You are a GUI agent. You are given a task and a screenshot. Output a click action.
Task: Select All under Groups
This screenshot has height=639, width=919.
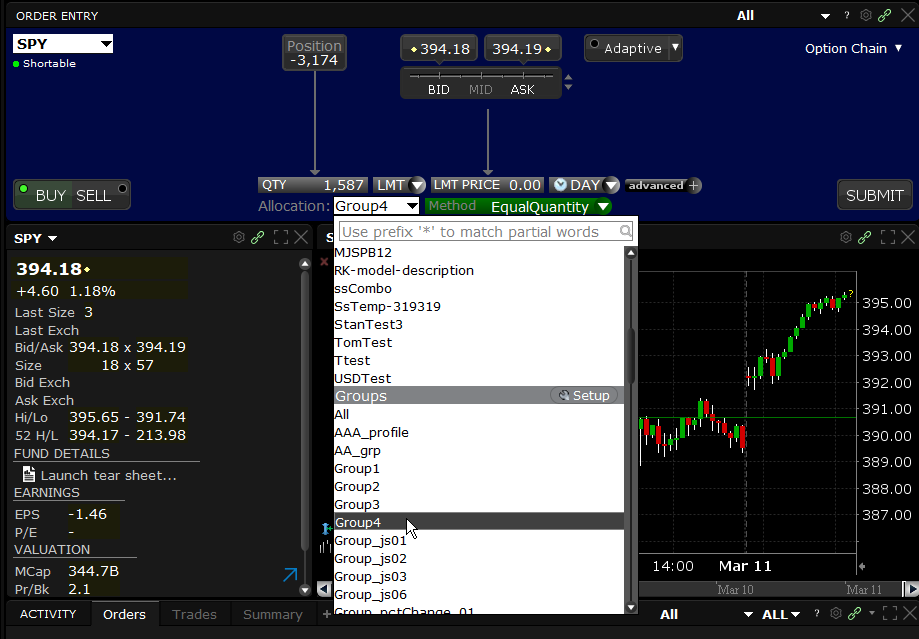pyautogui.click(x=479, y=414)
